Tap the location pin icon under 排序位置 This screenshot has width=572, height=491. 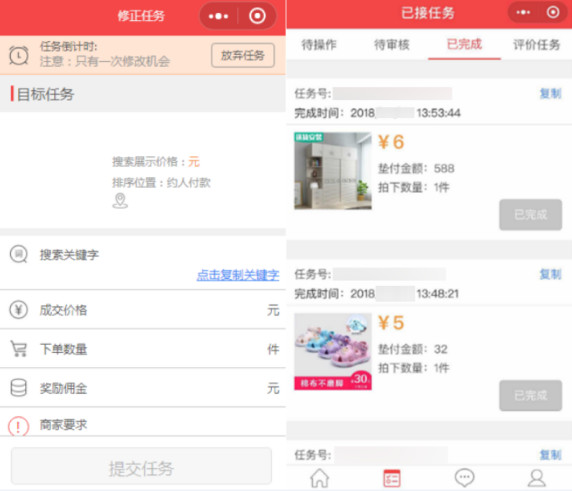pos(120,201)
